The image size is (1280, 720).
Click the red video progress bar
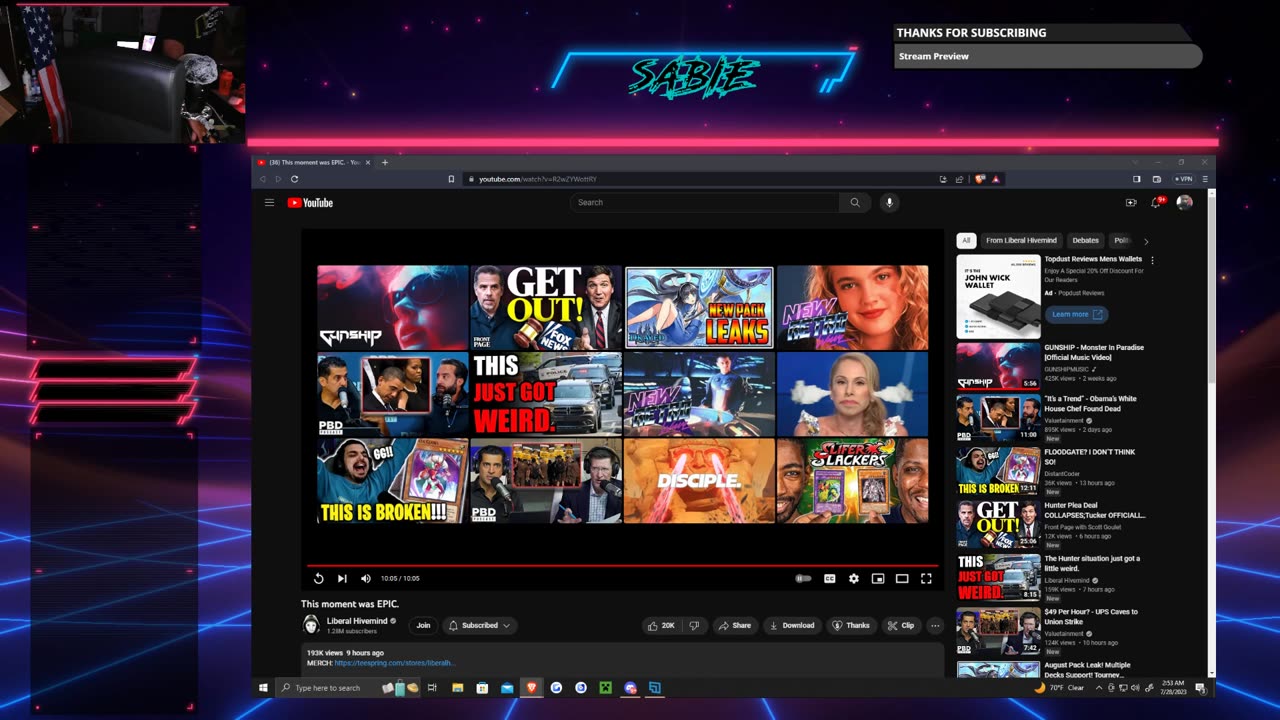[x=622, y=566]
